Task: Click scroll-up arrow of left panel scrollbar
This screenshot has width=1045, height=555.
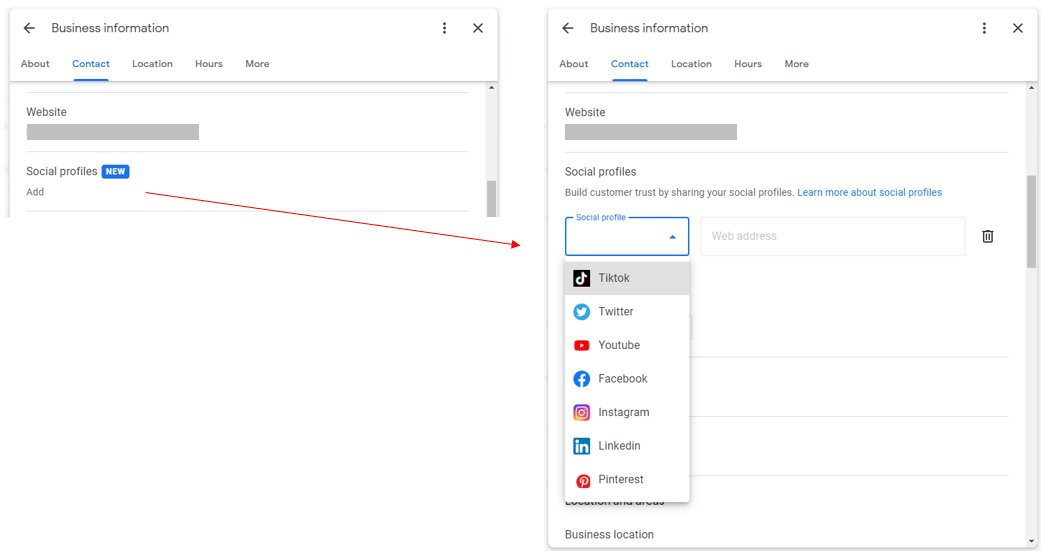Action: pos(492,87)
